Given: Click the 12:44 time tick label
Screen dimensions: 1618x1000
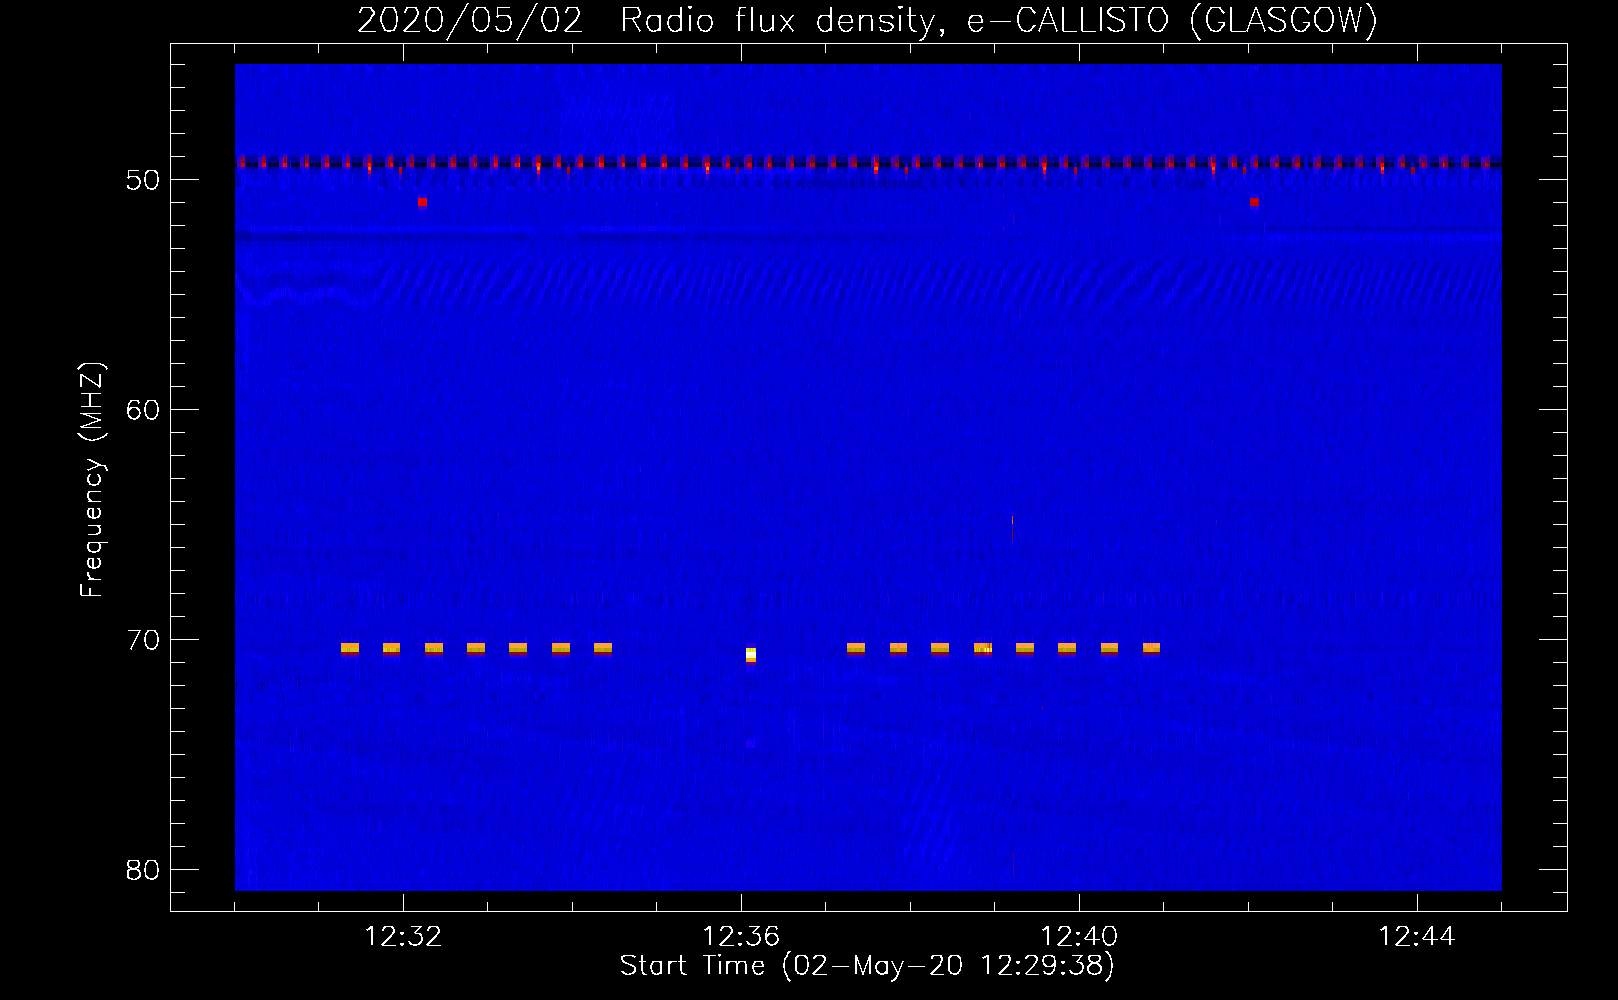Looking at the screenshot, I should [x=1417, y=937].
